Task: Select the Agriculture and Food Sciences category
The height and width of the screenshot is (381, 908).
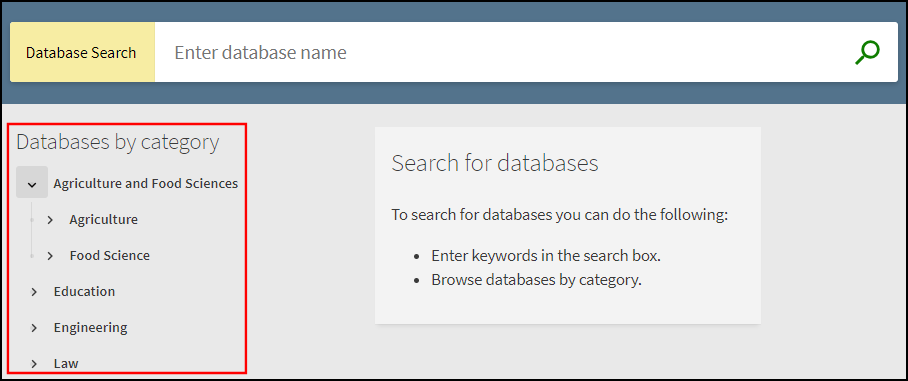Action: pyautogui.click(x=146, y=184)
